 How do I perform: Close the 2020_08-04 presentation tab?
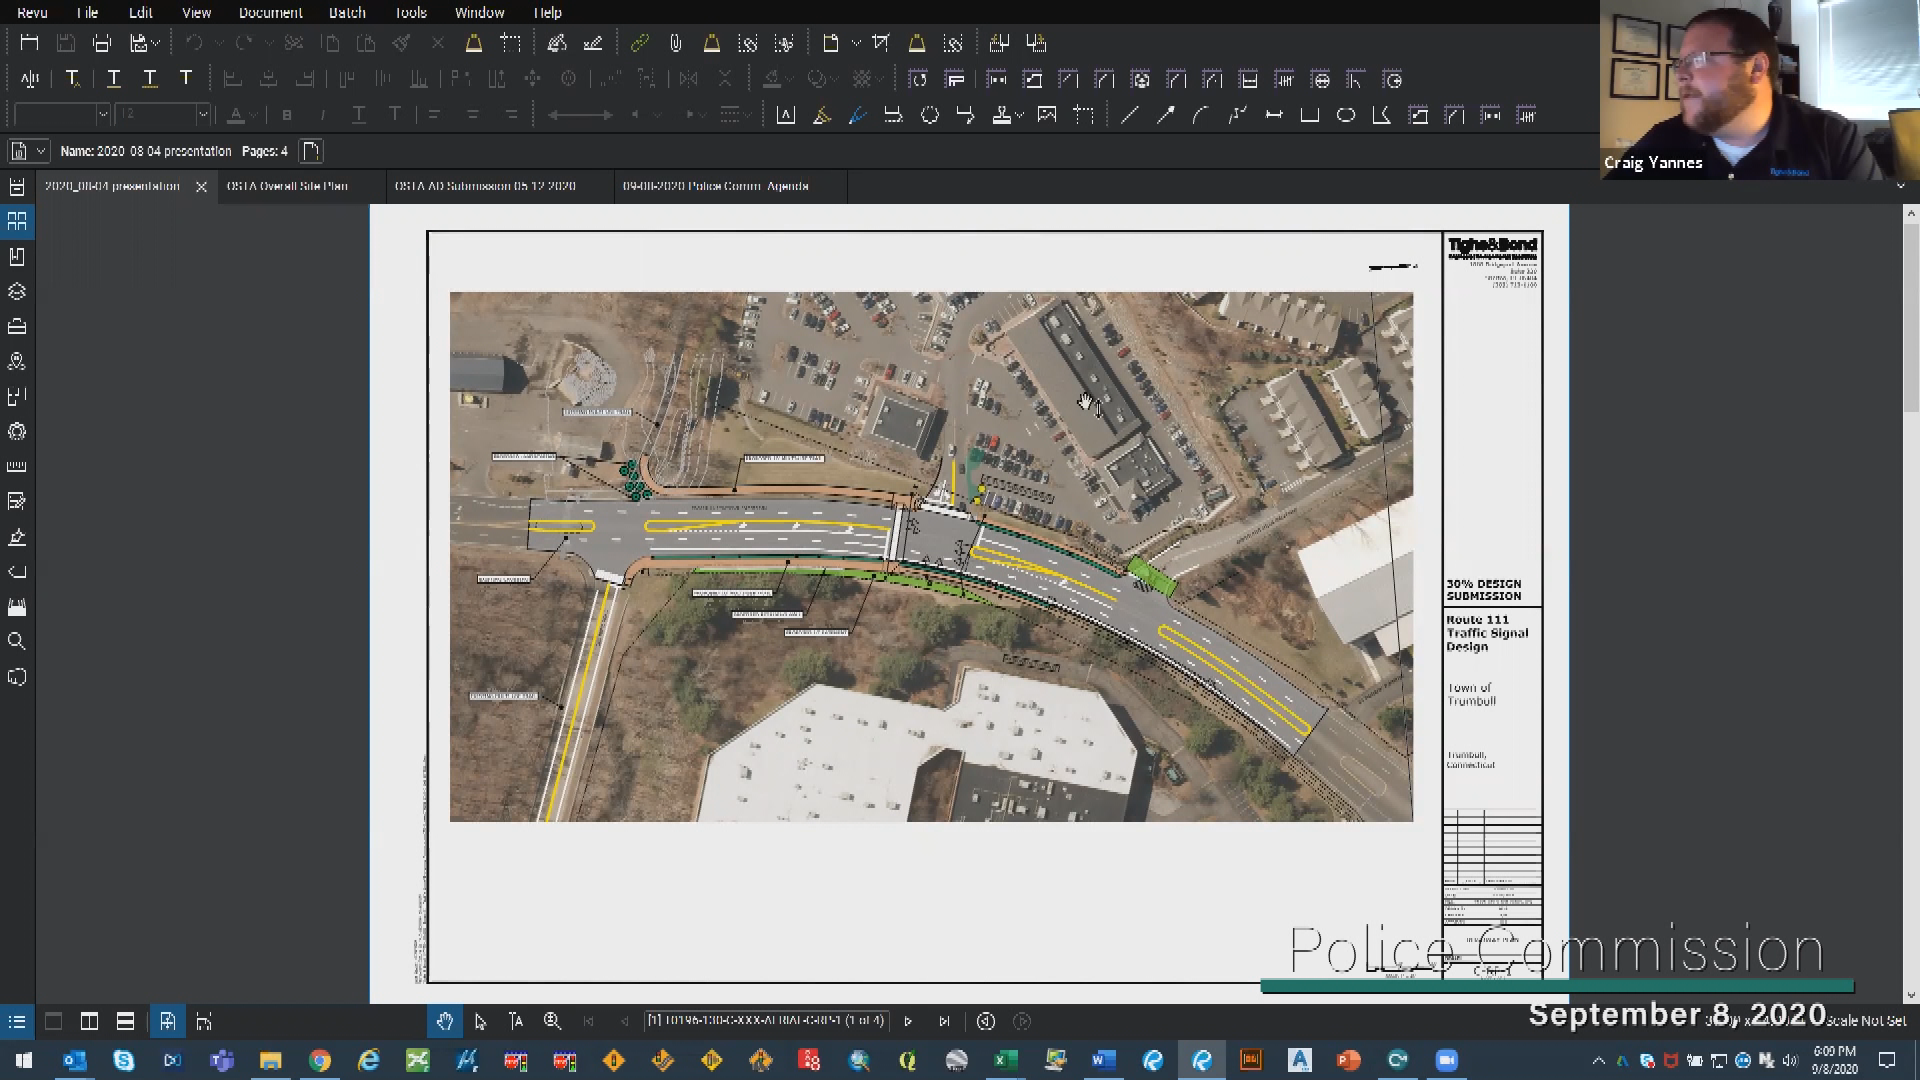point(201,187)
